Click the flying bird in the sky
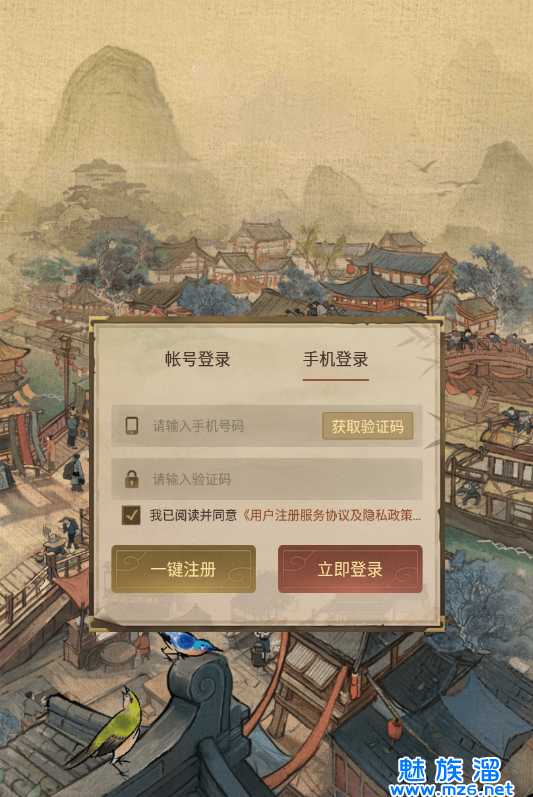This screenshot has width=533, height=797. (x=423, y=166)
